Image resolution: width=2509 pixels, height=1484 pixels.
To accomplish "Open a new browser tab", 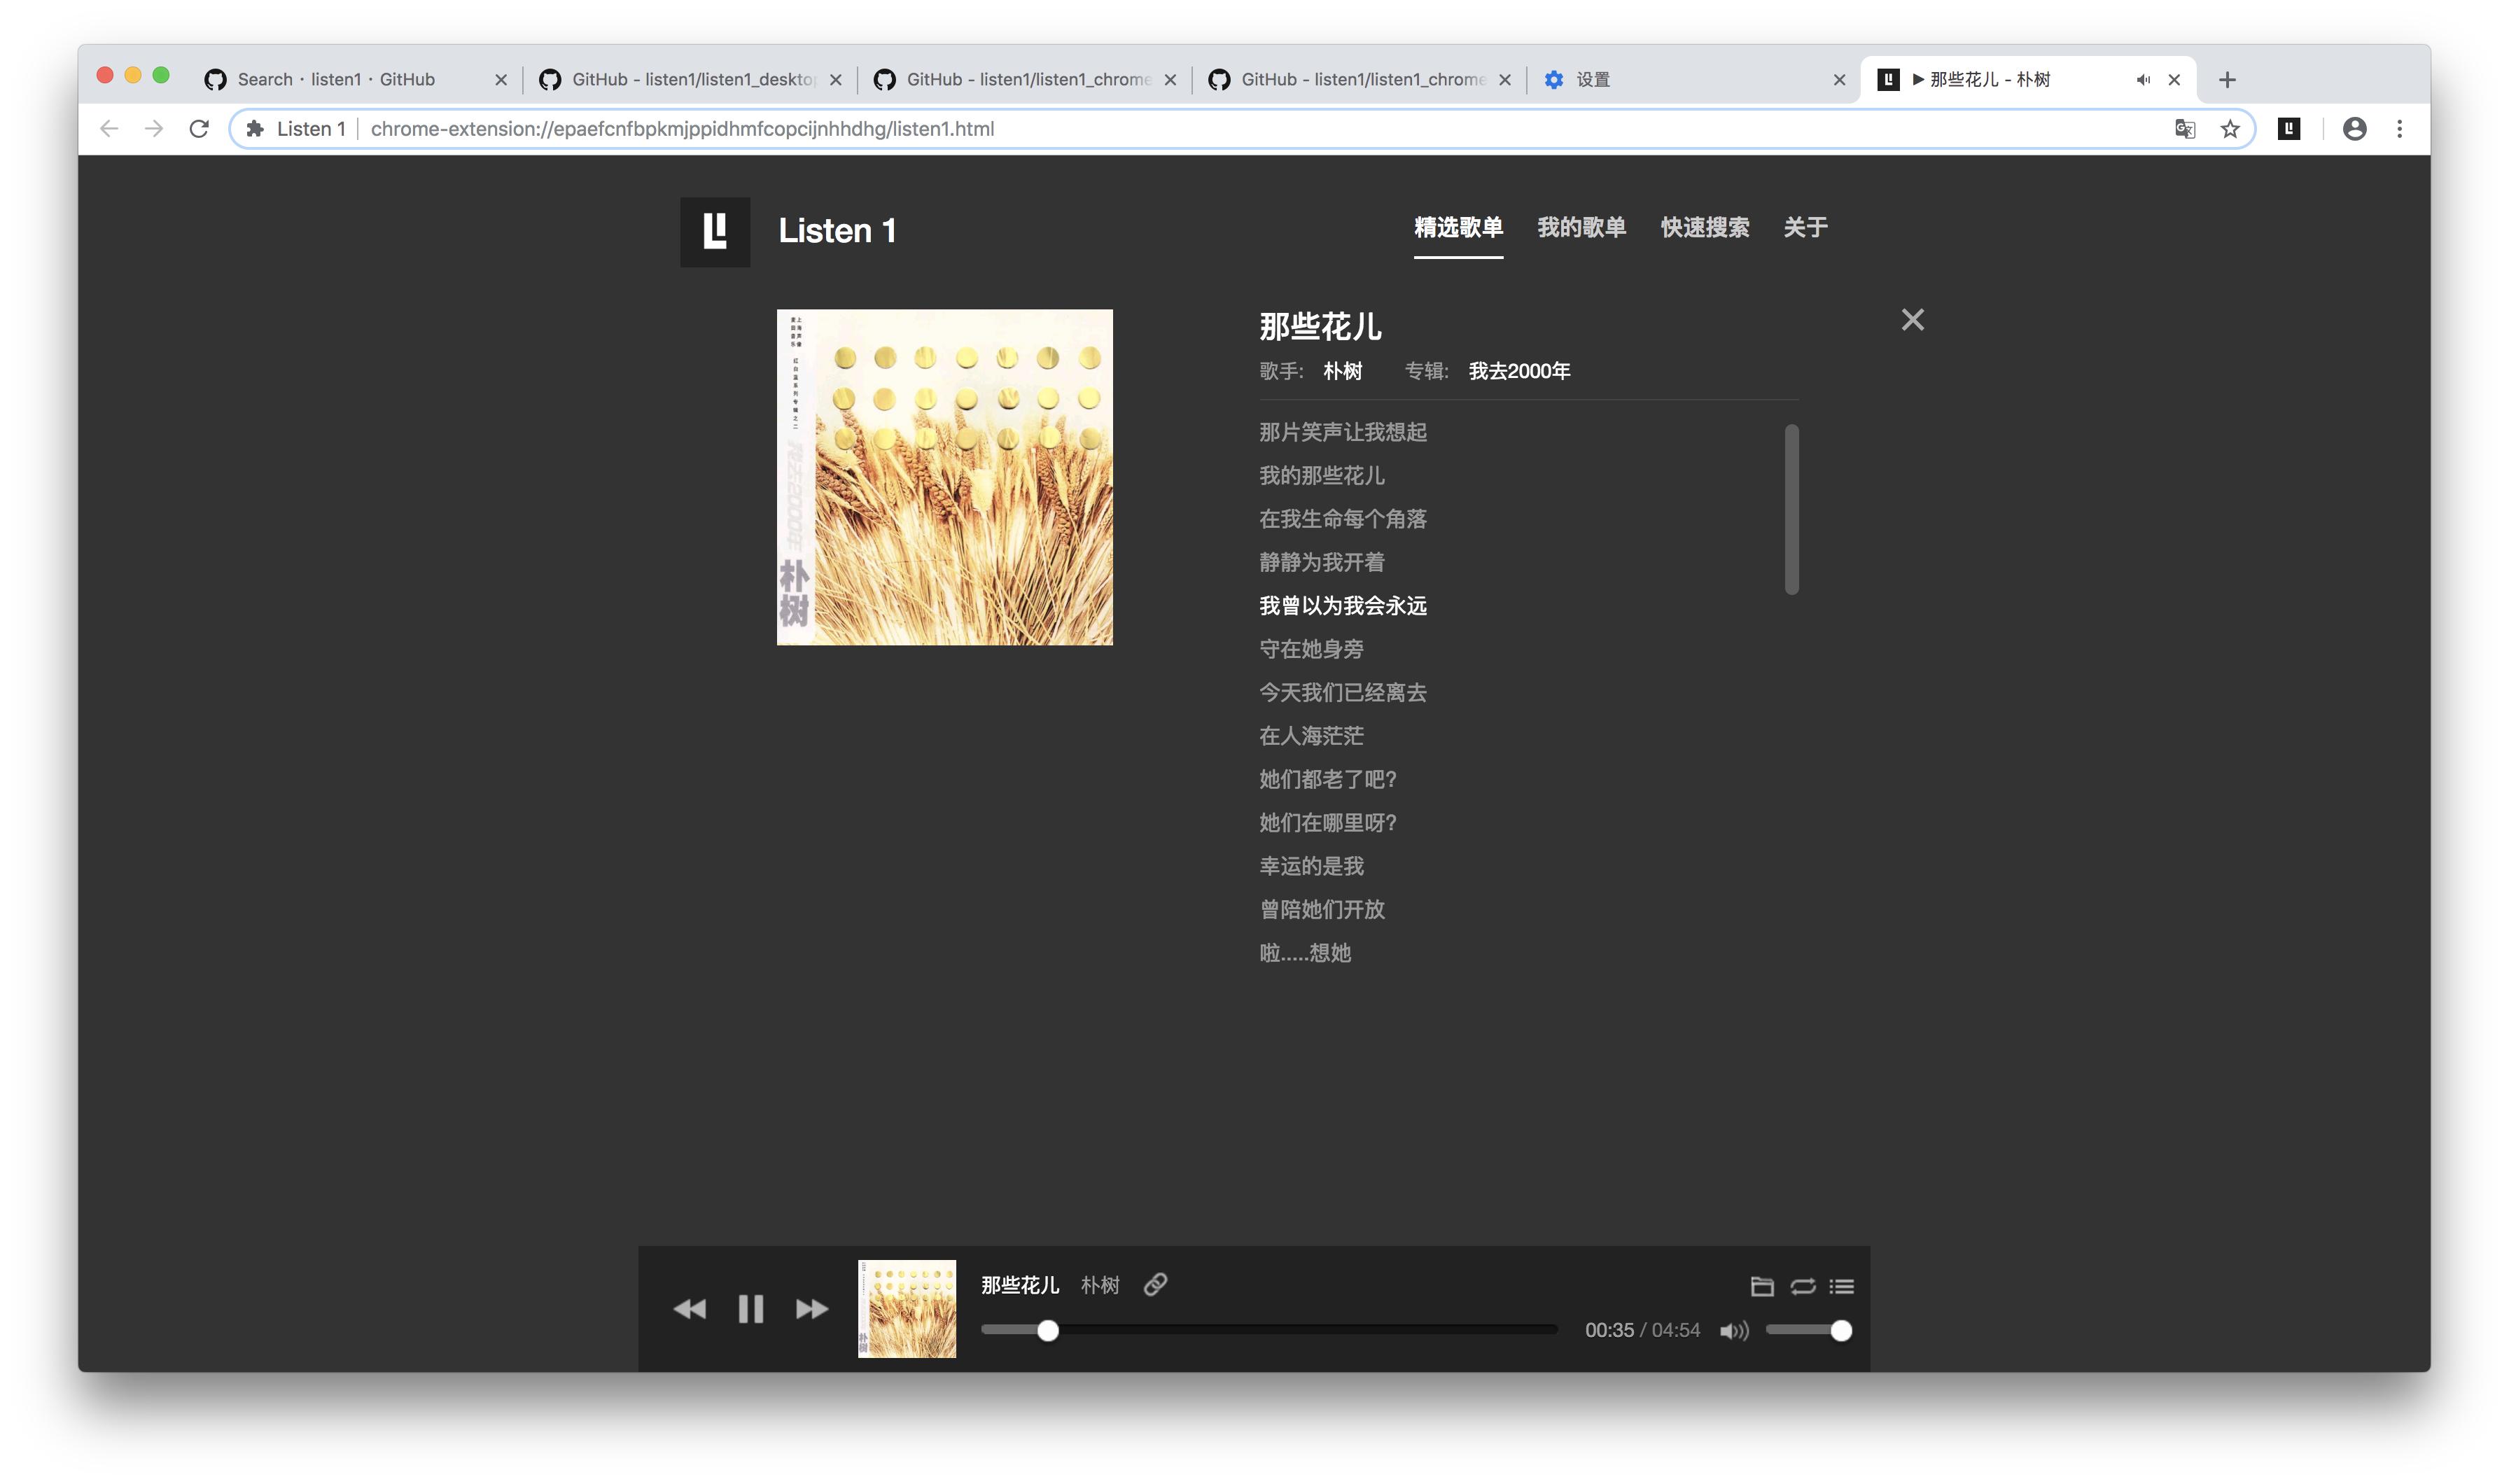I will 2227,80.
